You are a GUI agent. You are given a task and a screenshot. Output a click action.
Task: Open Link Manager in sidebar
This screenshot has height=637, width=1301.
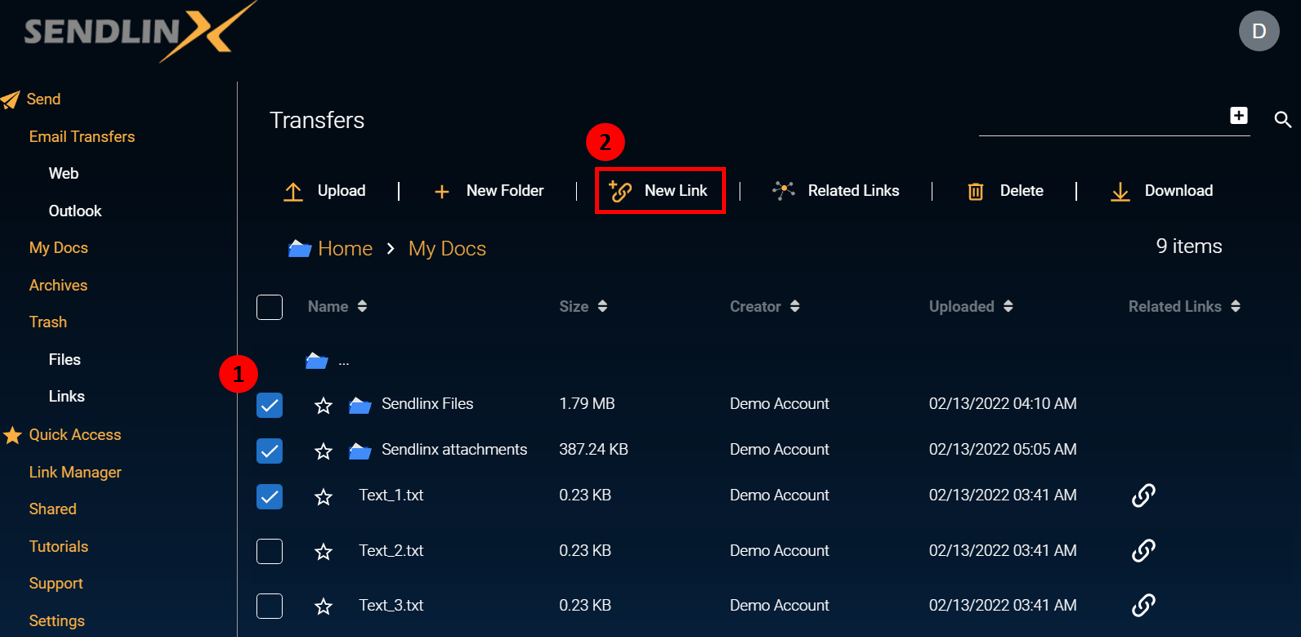[x=75, y=472]
